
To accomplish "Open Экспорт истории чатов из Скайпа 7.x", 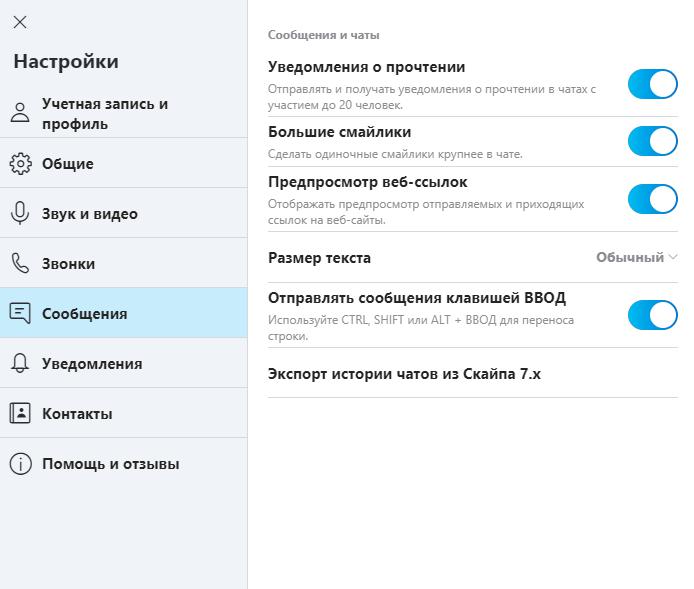I will (x=473, y=374).
